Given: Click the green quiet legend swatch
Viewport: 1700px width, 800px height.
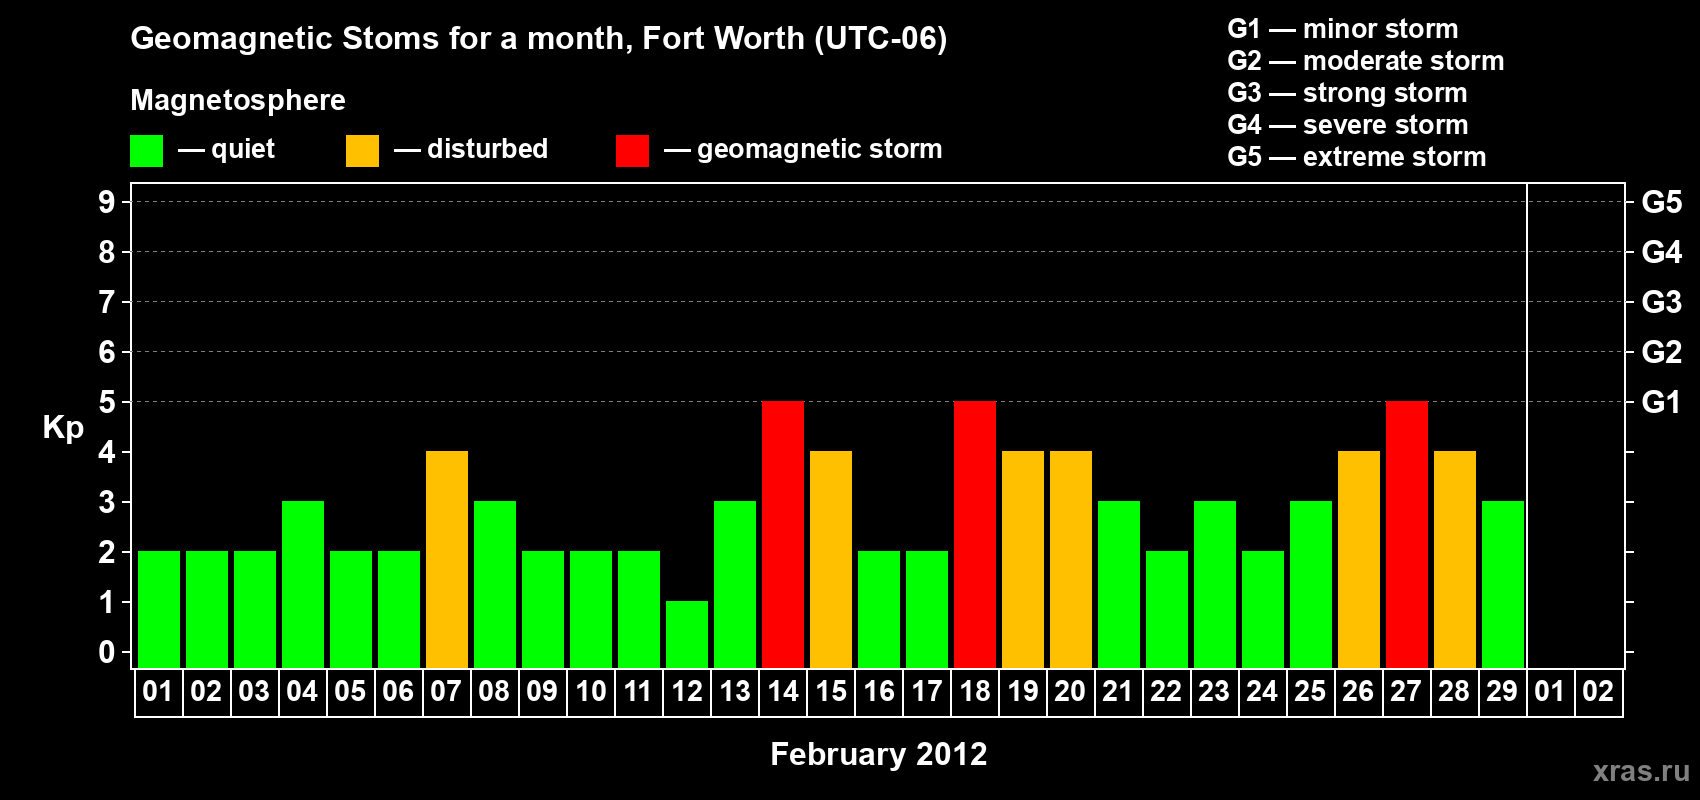Looking at the screenshot, I should 146,151.
